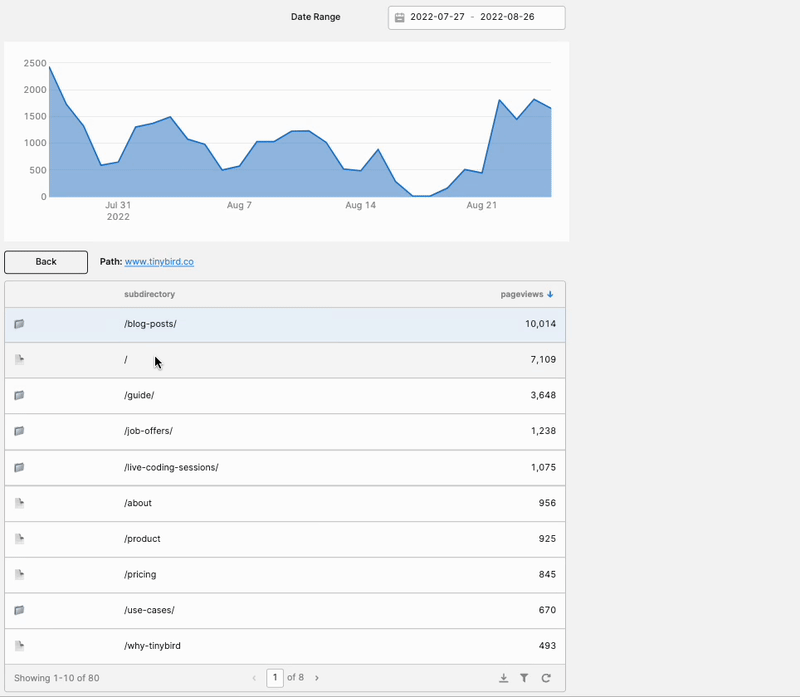The width and height of the screenshot is (800, 697).
Task: Go to next table page chevron
Action: point(317,678)
